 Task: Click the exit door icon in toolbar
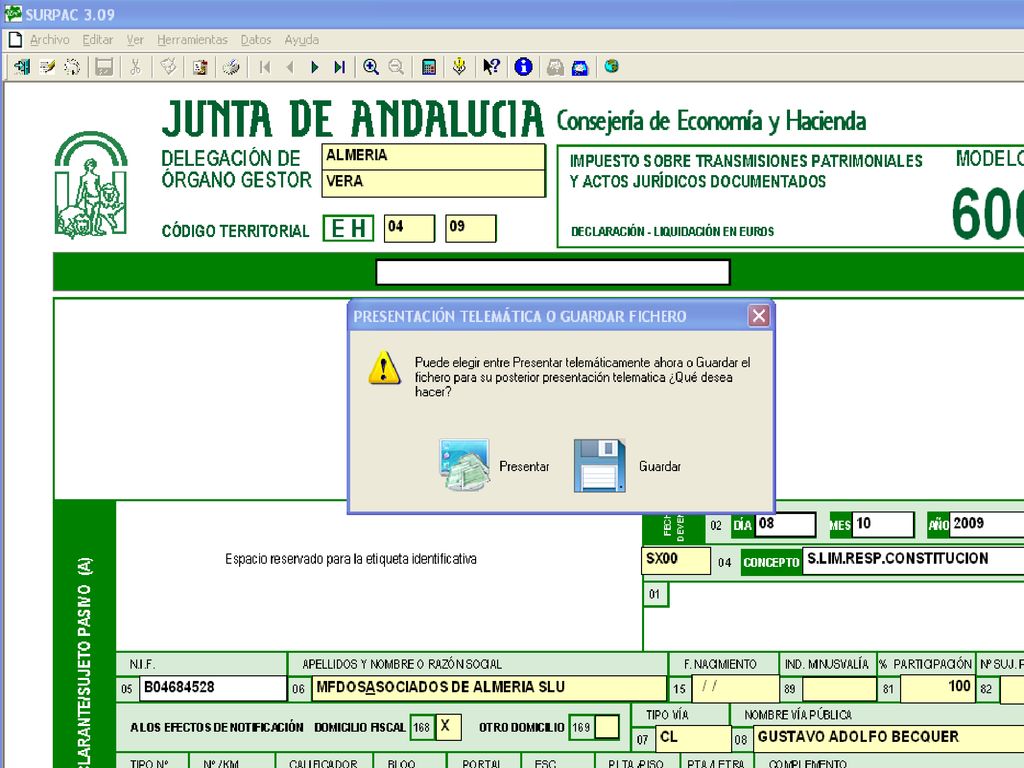(22, 67)
